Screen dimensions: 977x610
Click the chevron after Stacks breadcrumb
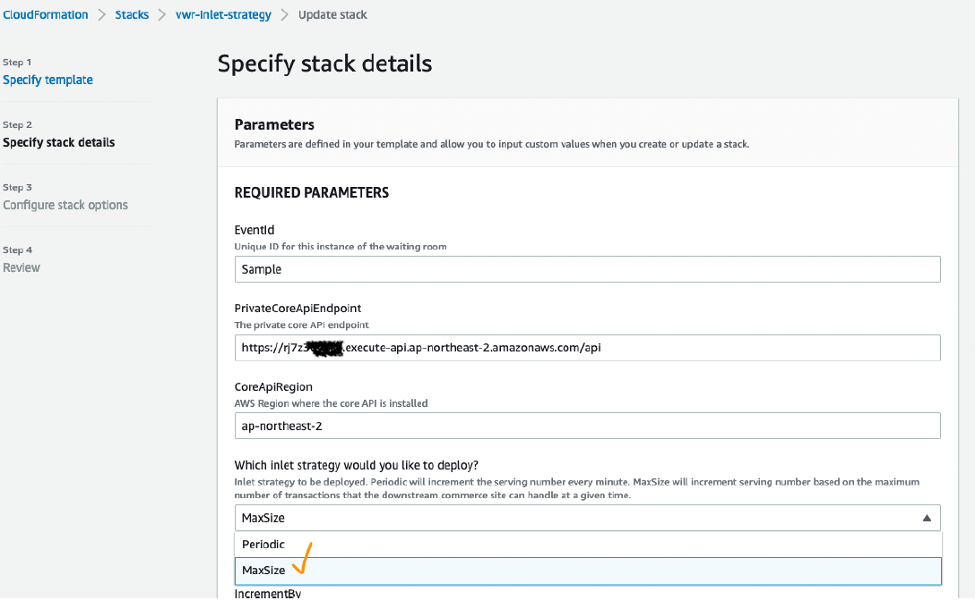(162, 15)
